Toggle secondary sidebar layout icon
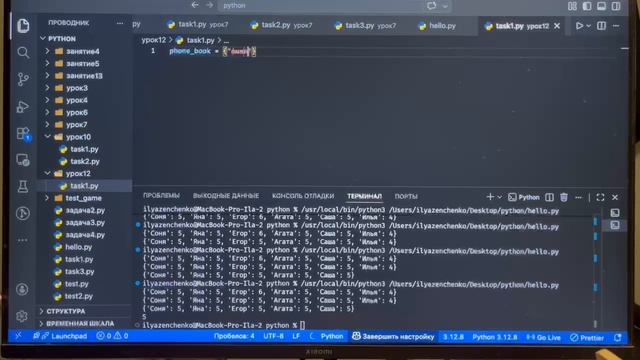 pos(616,6)
